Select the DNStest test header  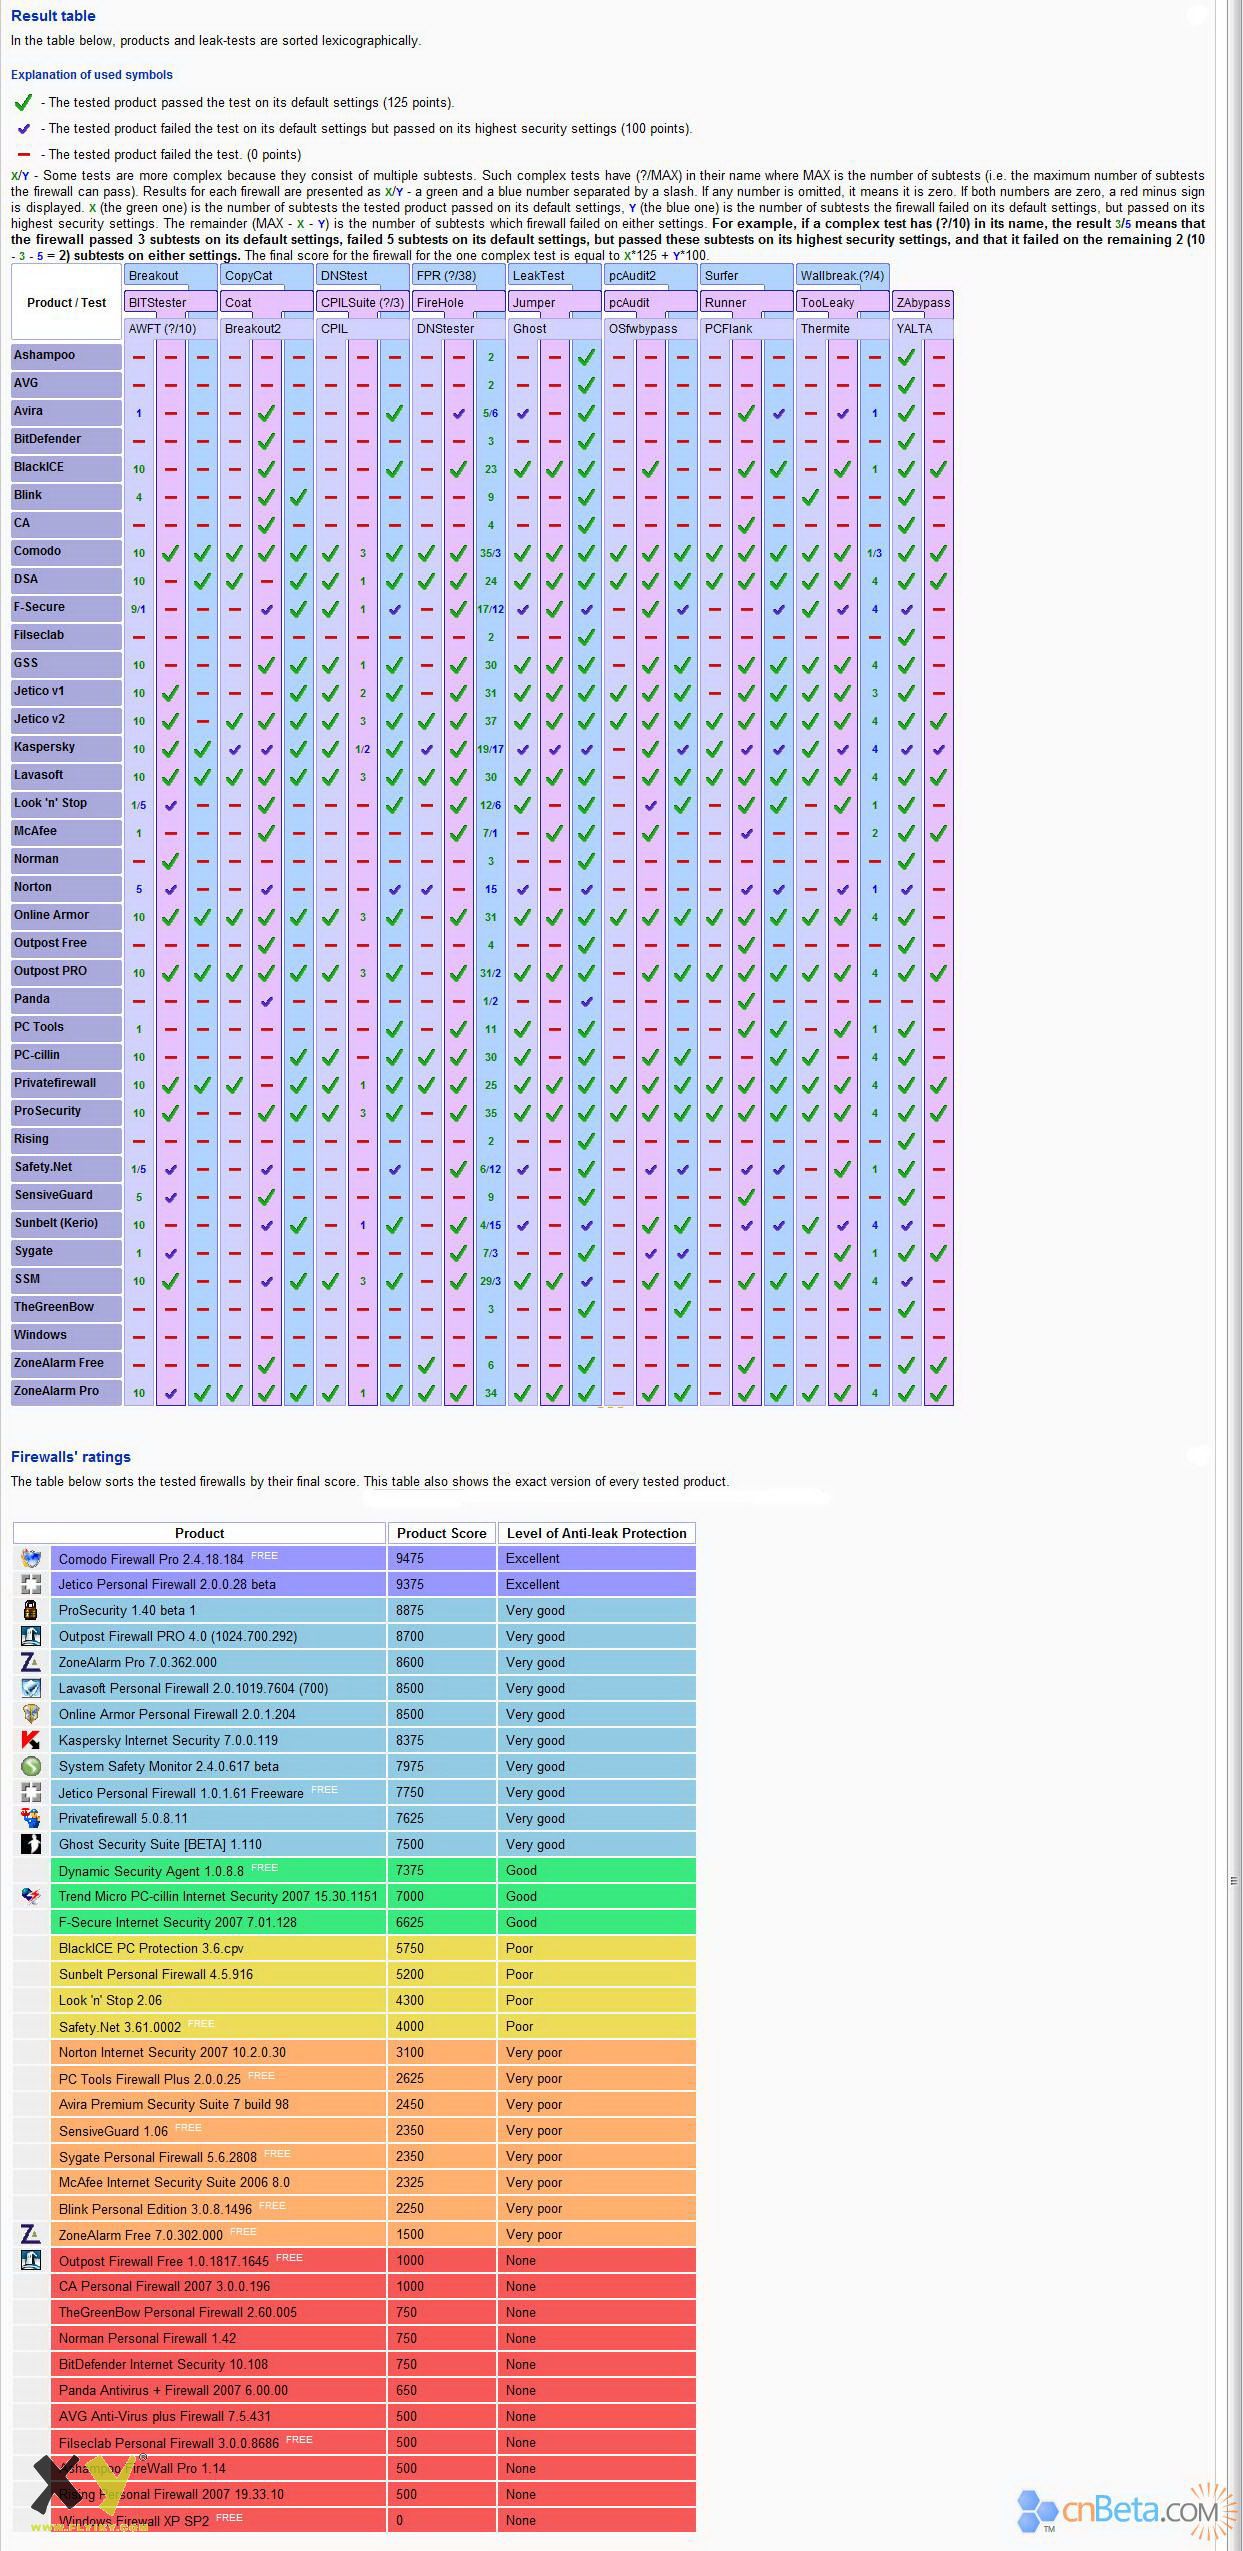(363, 276)
